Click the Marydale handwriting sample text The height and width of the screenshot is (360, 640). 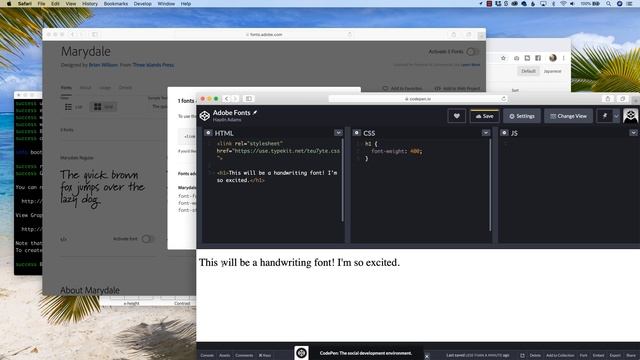pyautogui.click(x=102, y=188)
